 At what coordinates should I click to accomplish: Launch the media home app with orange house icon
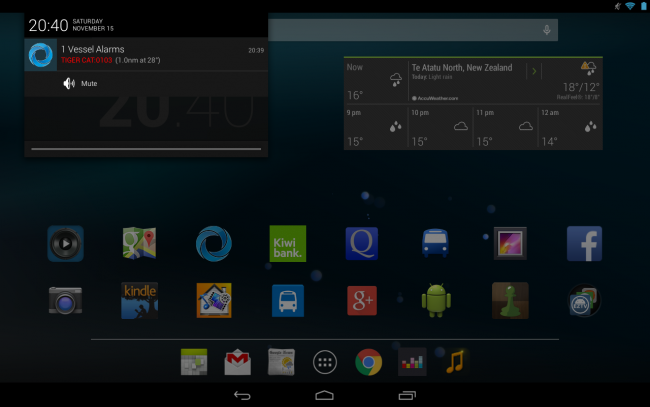214,300
